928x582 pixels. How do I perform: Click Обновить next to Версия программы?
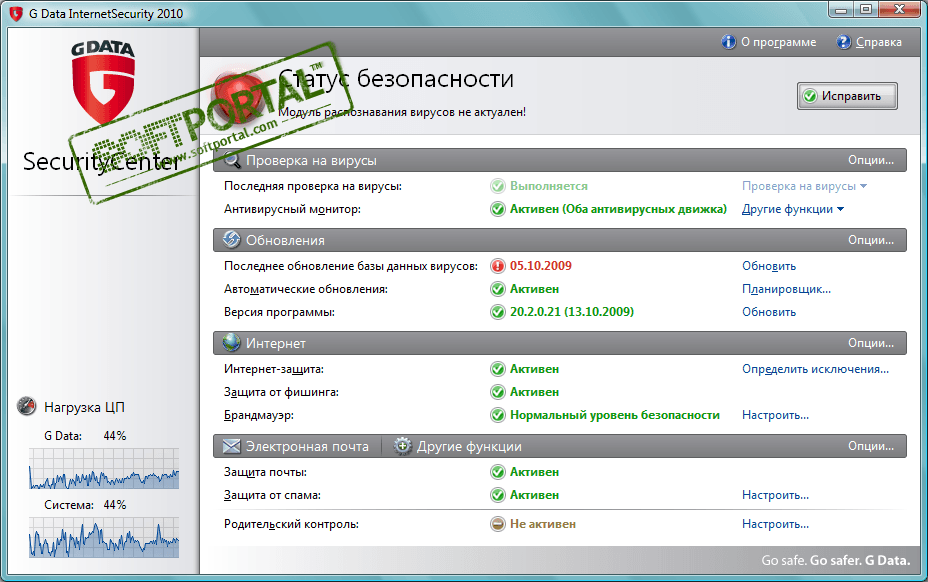point(769,311)
